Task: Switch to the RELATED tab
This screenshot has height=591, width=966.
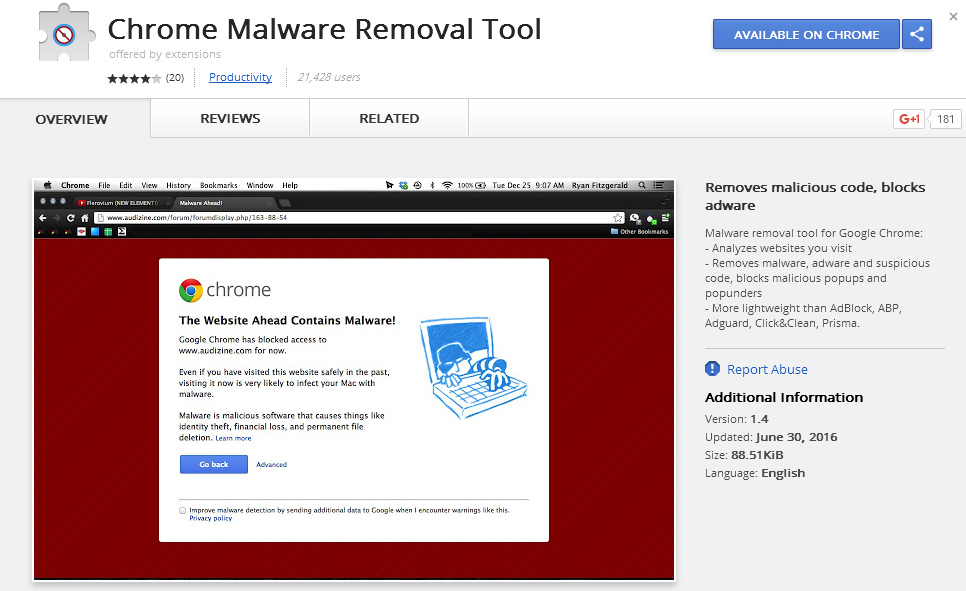Action: point(389,118)
